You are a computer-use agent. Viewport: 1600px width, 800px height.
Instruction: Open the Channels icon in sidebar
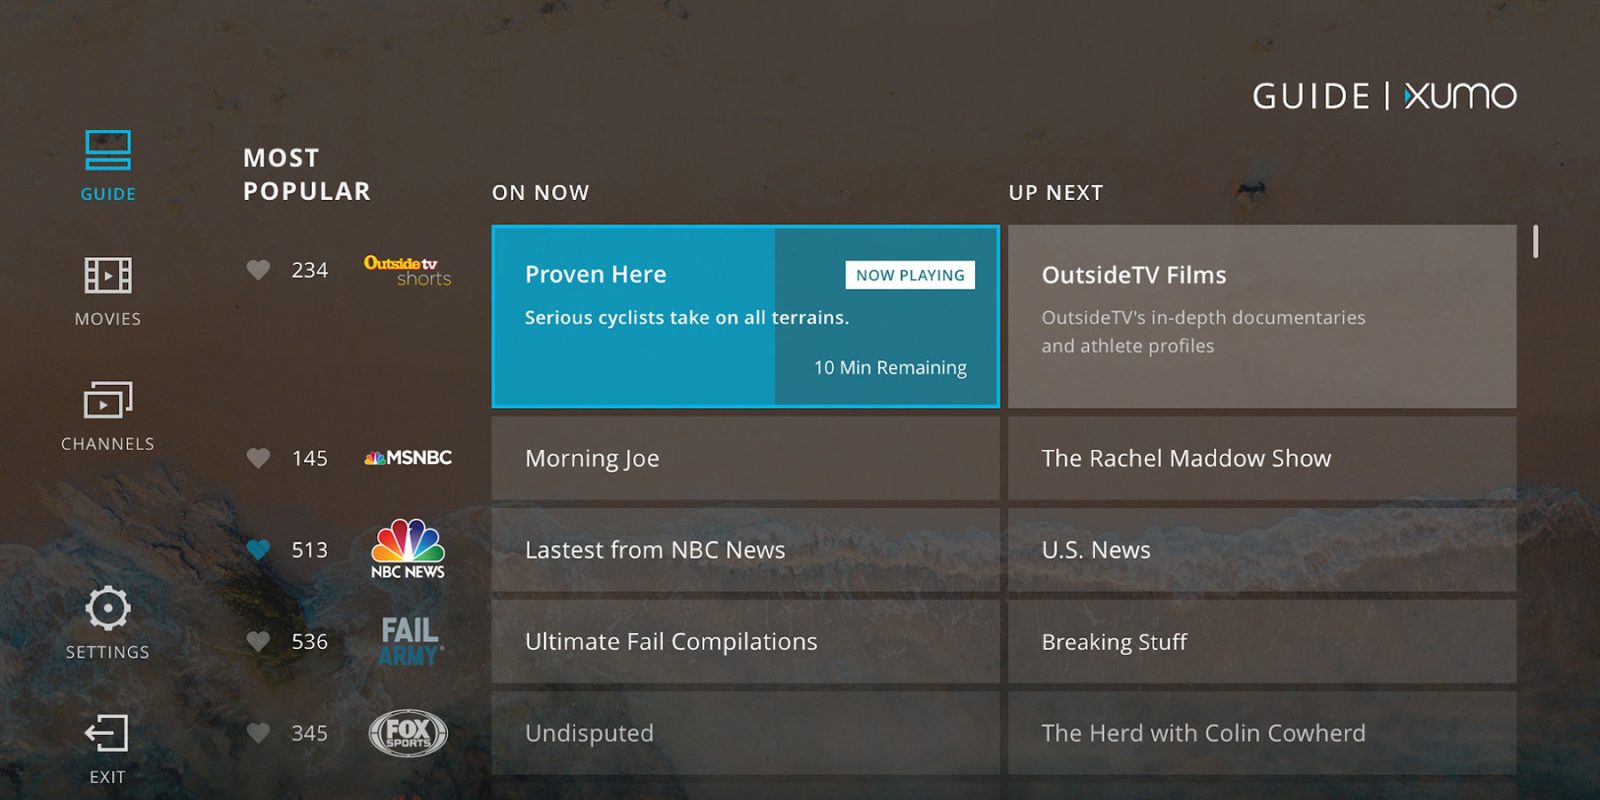coord(108,400)
